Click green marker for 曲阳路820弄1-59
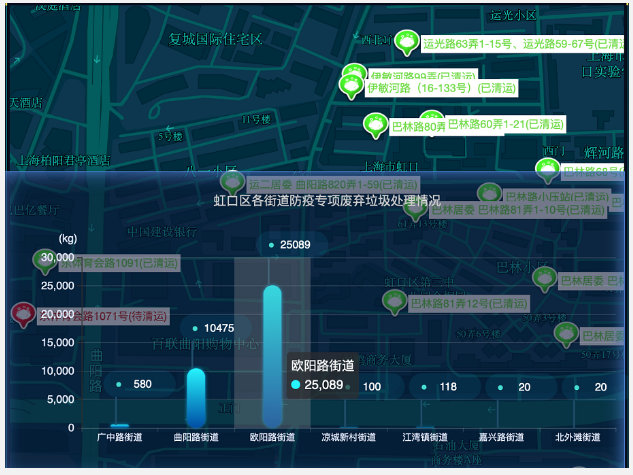633x475 pixels. (x=232, y=183)
